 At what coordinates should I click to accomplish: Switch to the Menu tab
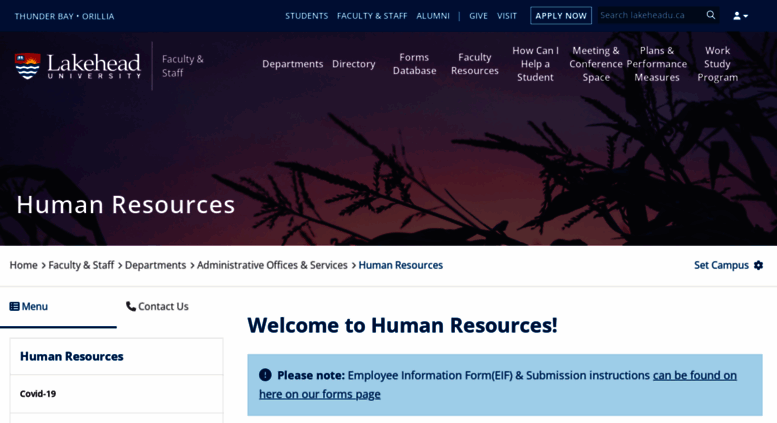(58, 307)
